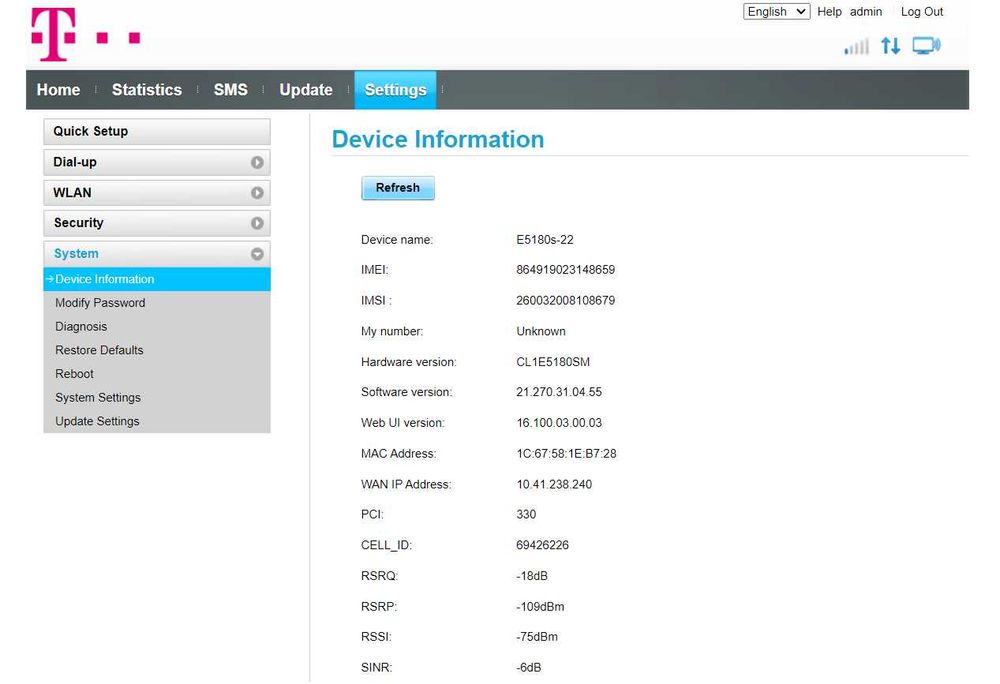
Task: Click SINR value -6dB
Action: (529, 667)
